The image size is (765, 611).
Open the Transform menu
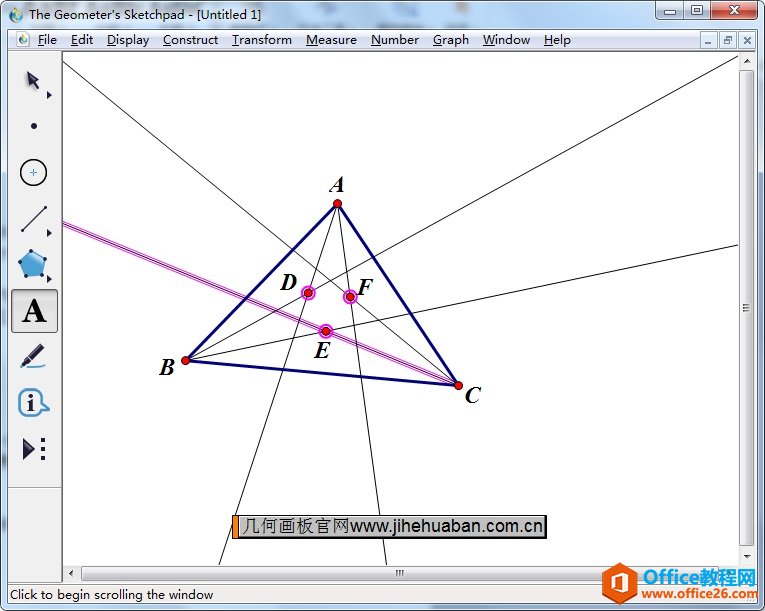[262, 40]
